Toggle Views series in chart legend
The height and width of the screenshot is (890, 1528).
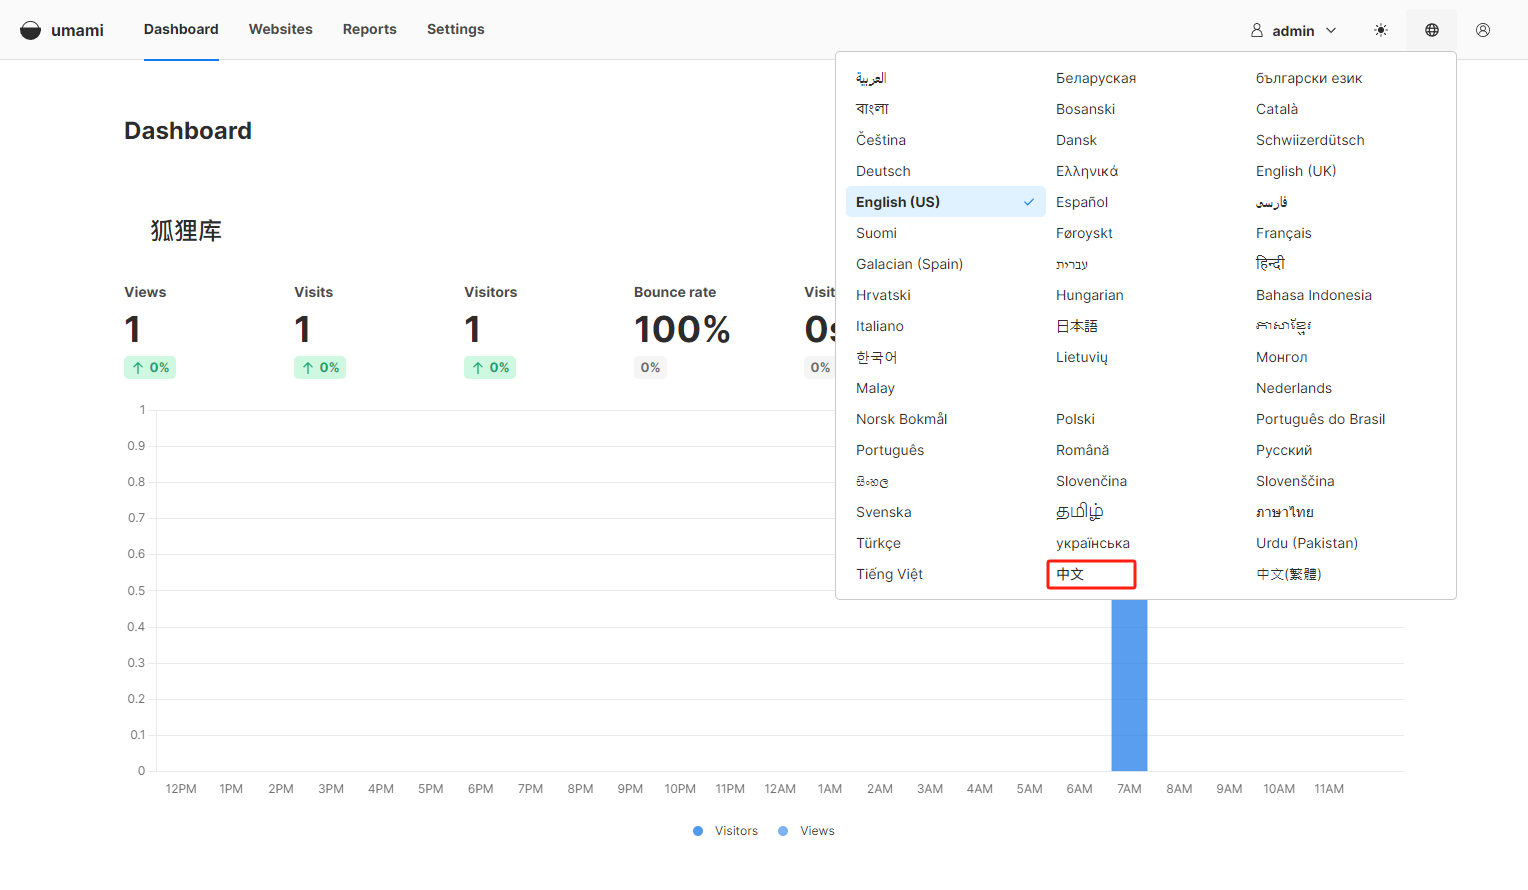(807, 831)
